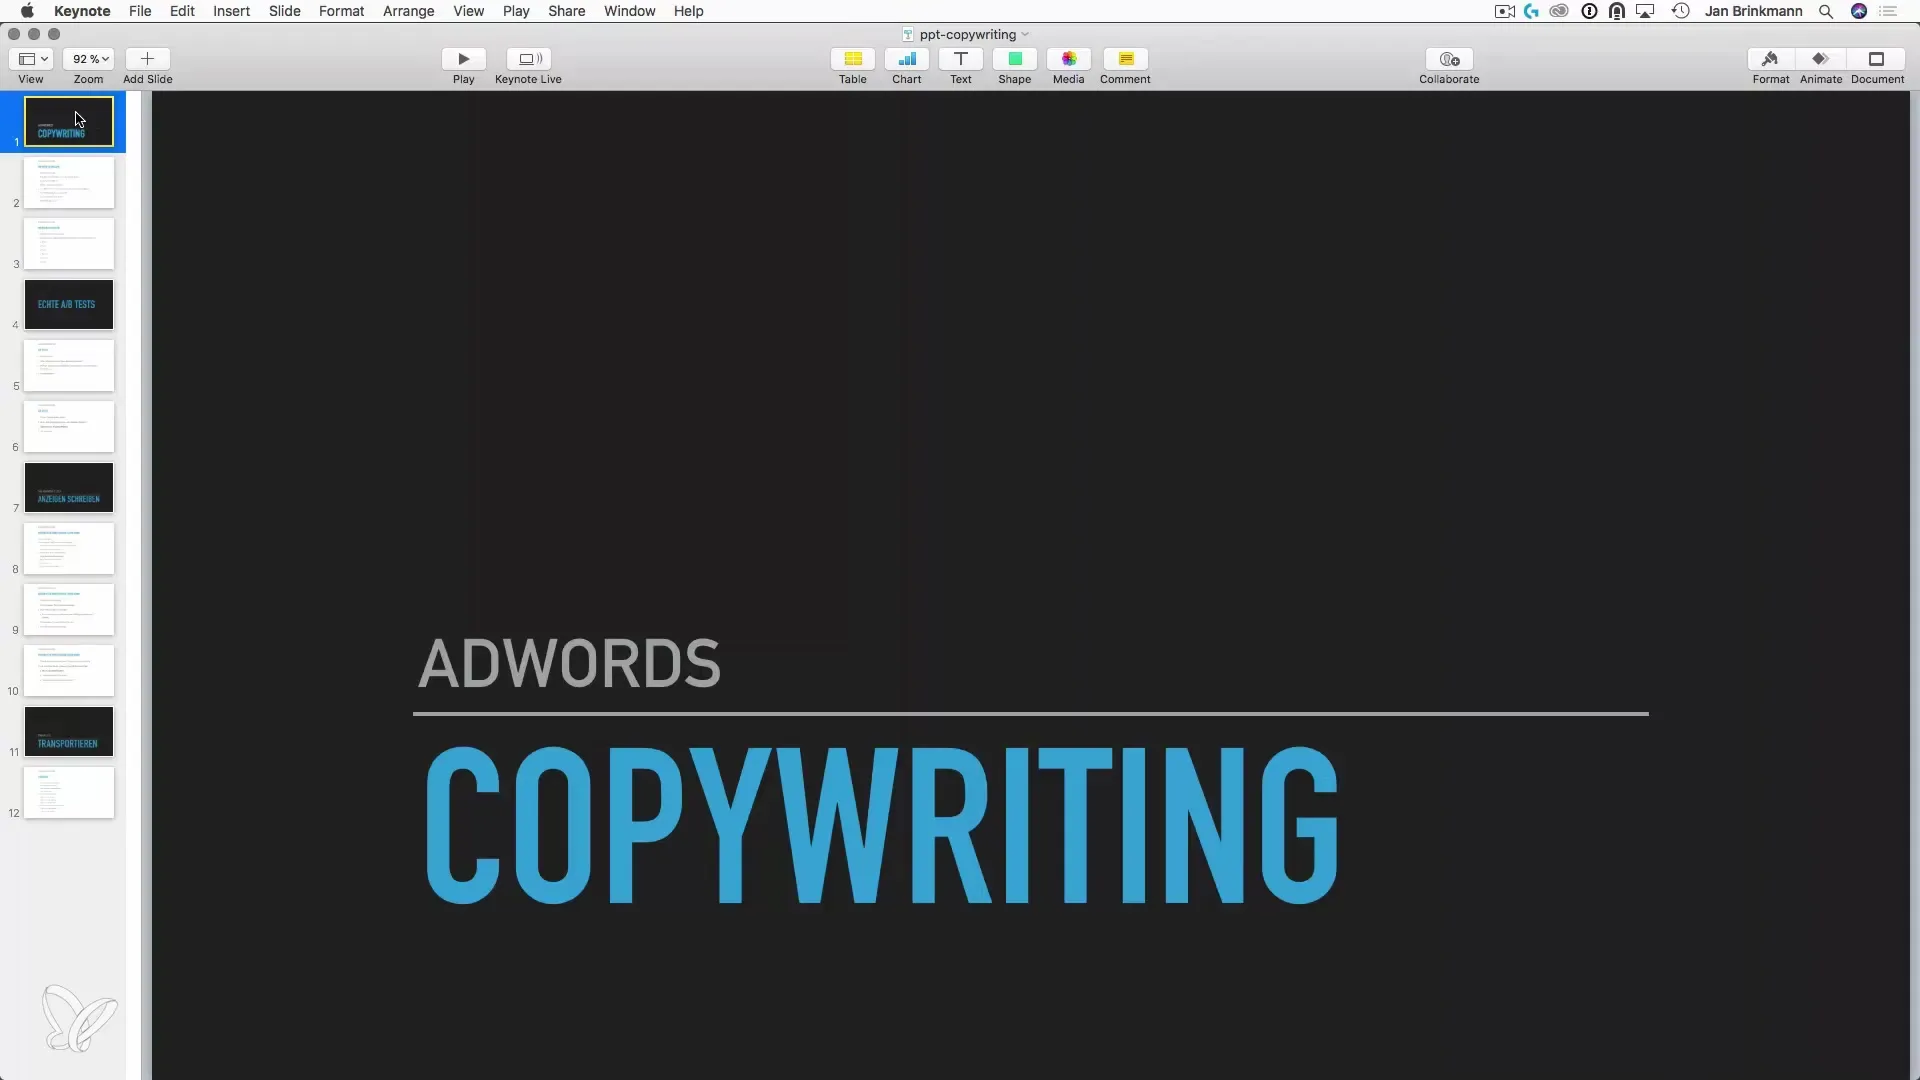Click the Creative Cloud menu bar icon
The image size is (1920, 1080).
point(1559,11)
